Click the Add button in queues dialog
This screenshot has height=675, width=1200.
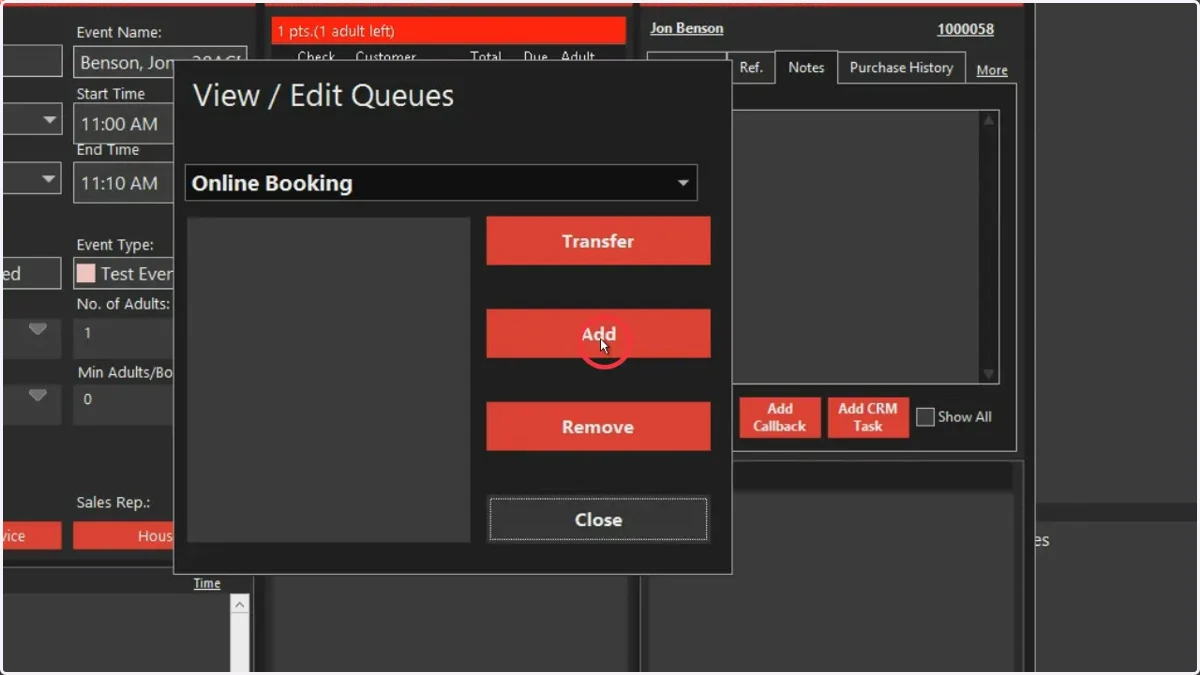(598, 334)
